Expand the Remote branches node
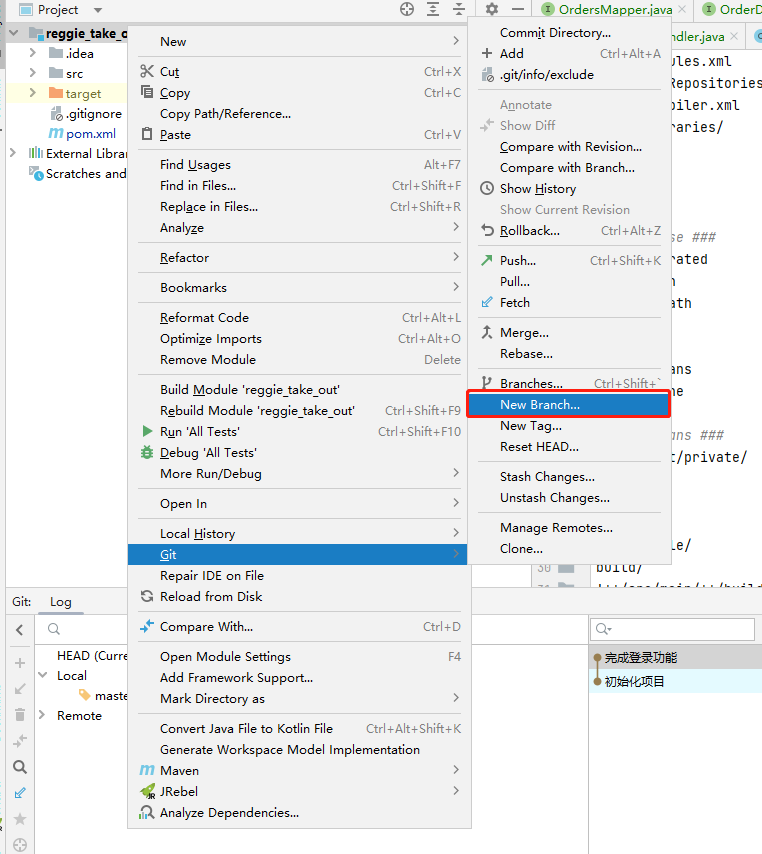 (x=42, y=715)
